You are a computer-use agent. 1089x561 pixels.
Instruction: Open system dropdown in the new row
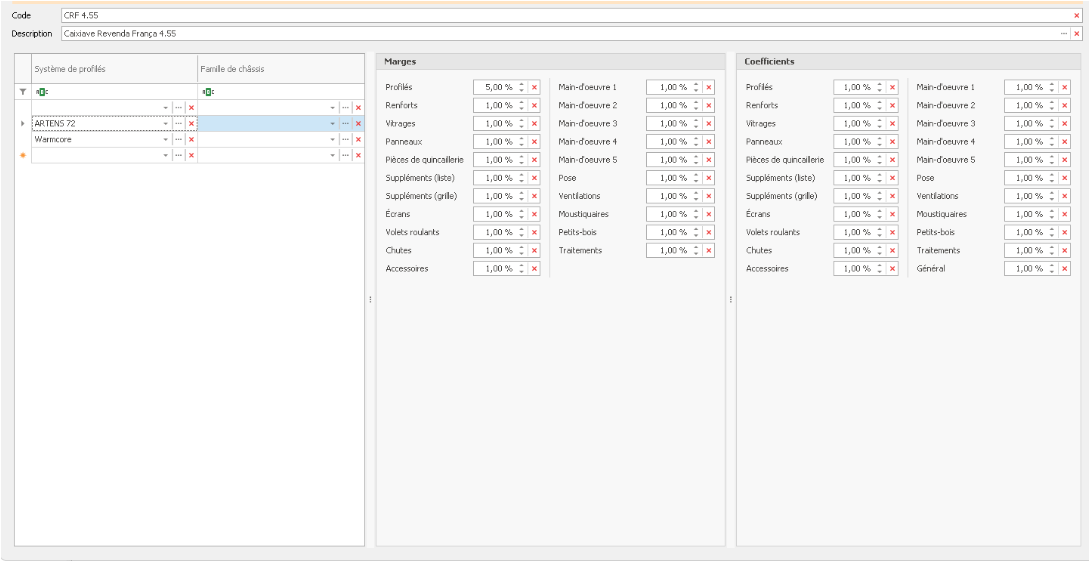165,156
